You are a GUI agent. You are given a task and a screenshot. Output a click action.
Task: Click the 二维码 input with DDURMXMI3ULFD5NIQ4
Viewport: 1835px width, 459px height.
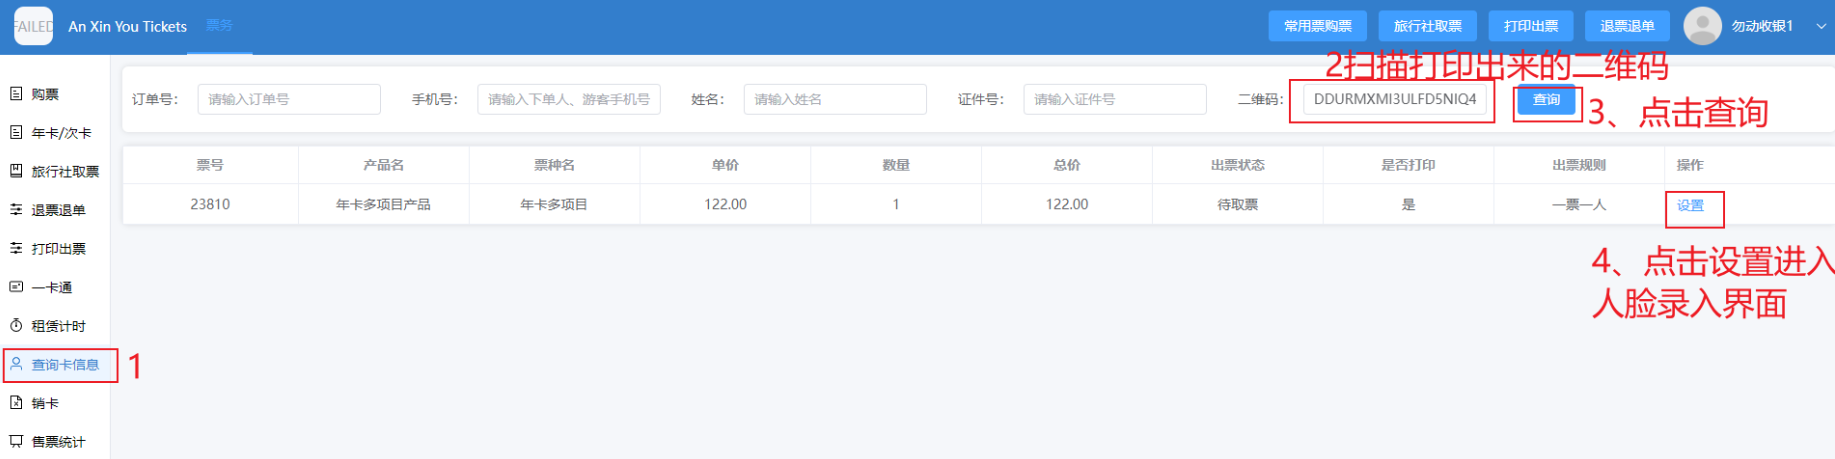(1394, 99)
